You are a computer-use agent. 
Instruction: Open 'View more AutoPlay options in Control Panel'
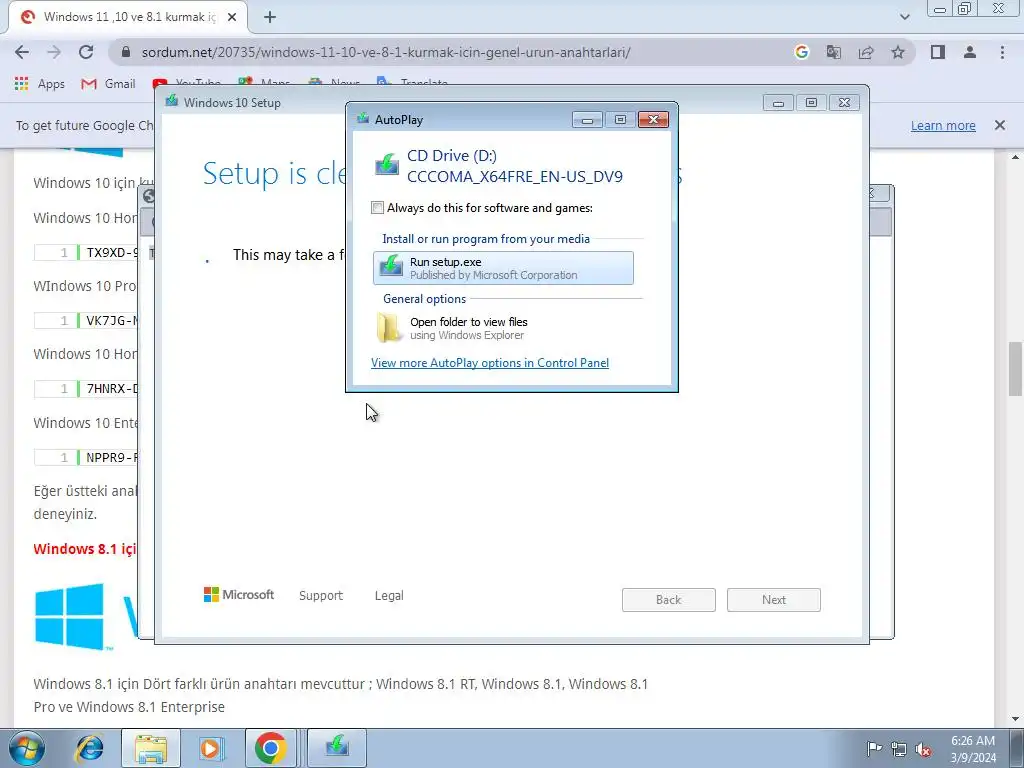[490, 362]
